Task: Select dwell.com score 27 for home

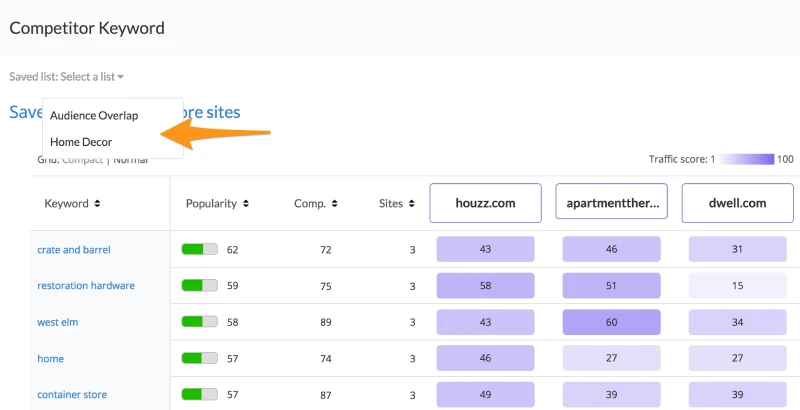Action: point(737,358)
